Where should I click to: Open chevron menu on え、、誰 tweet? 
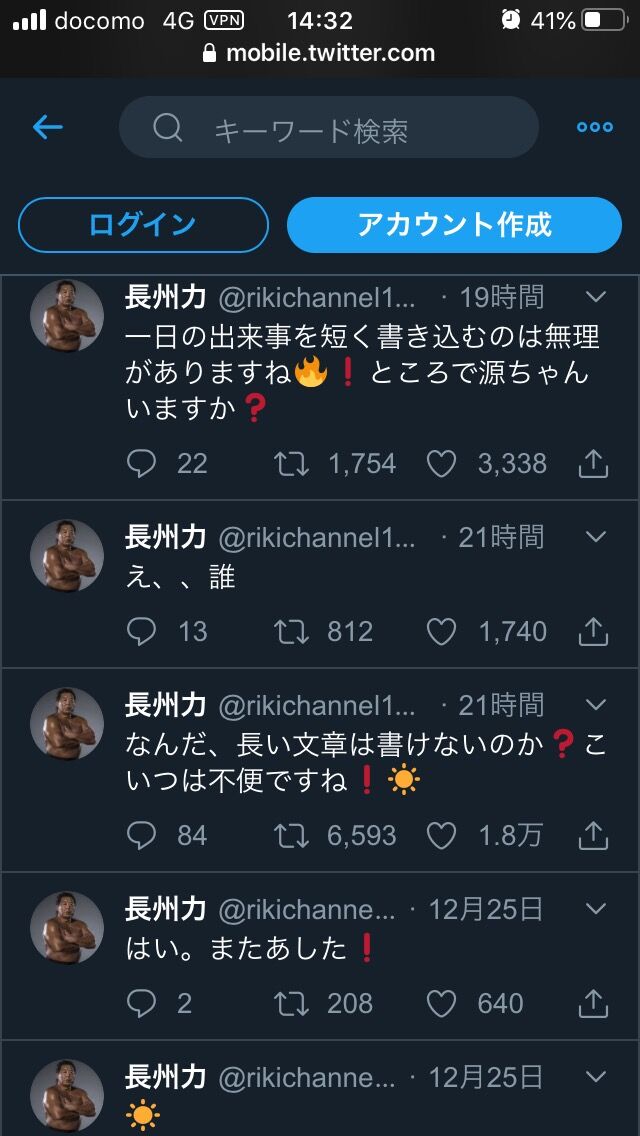tap(595, 537)
